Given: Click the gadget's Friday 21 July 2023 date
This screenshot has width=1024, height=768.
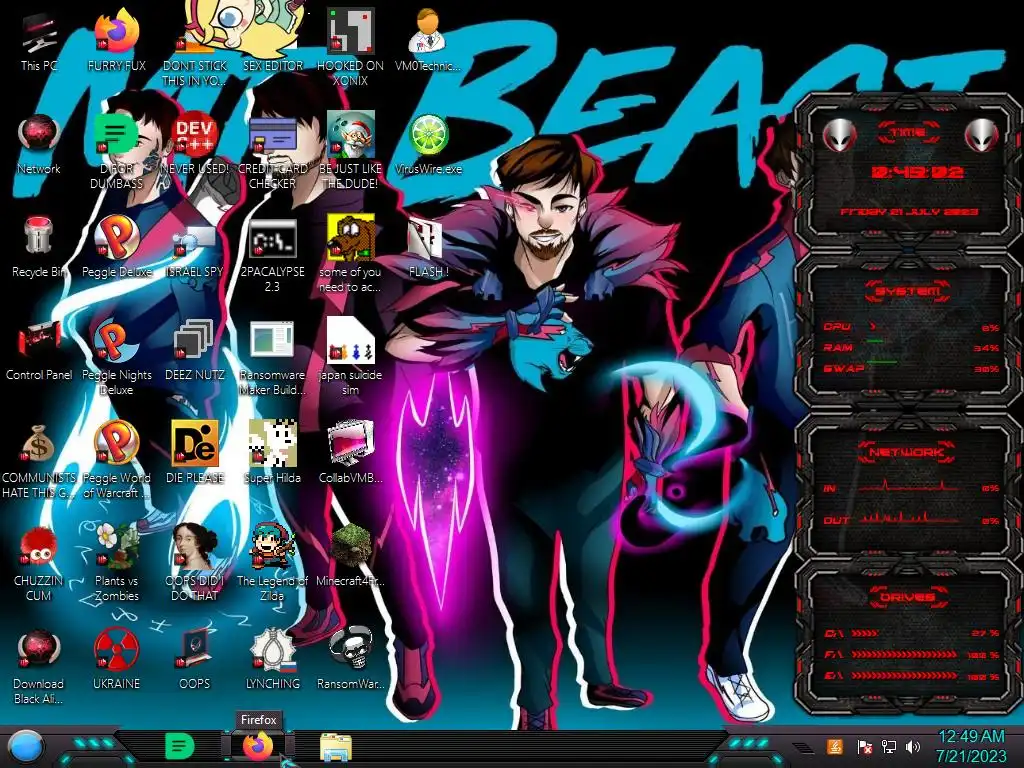Looking at the screenshot, I should point(908,212).
